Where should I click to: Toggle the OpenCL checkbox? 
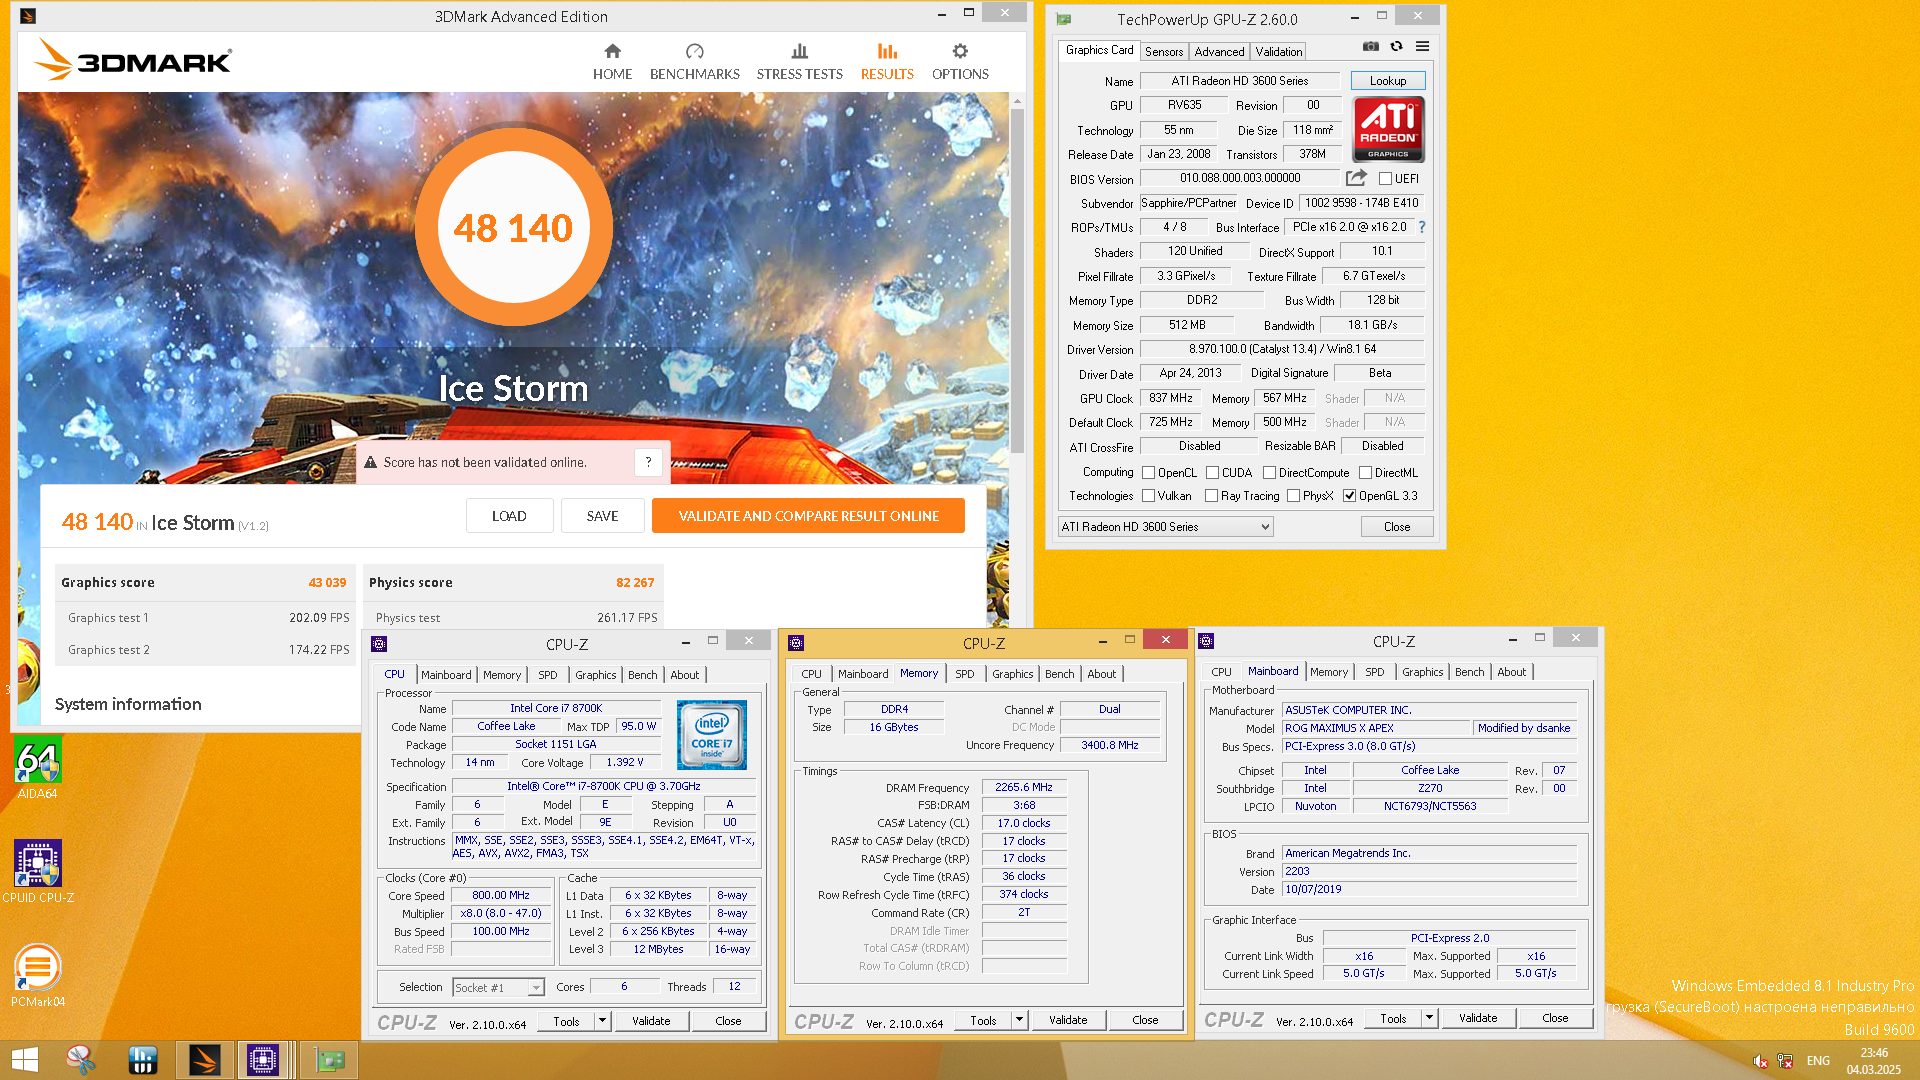click(1148, 473)
